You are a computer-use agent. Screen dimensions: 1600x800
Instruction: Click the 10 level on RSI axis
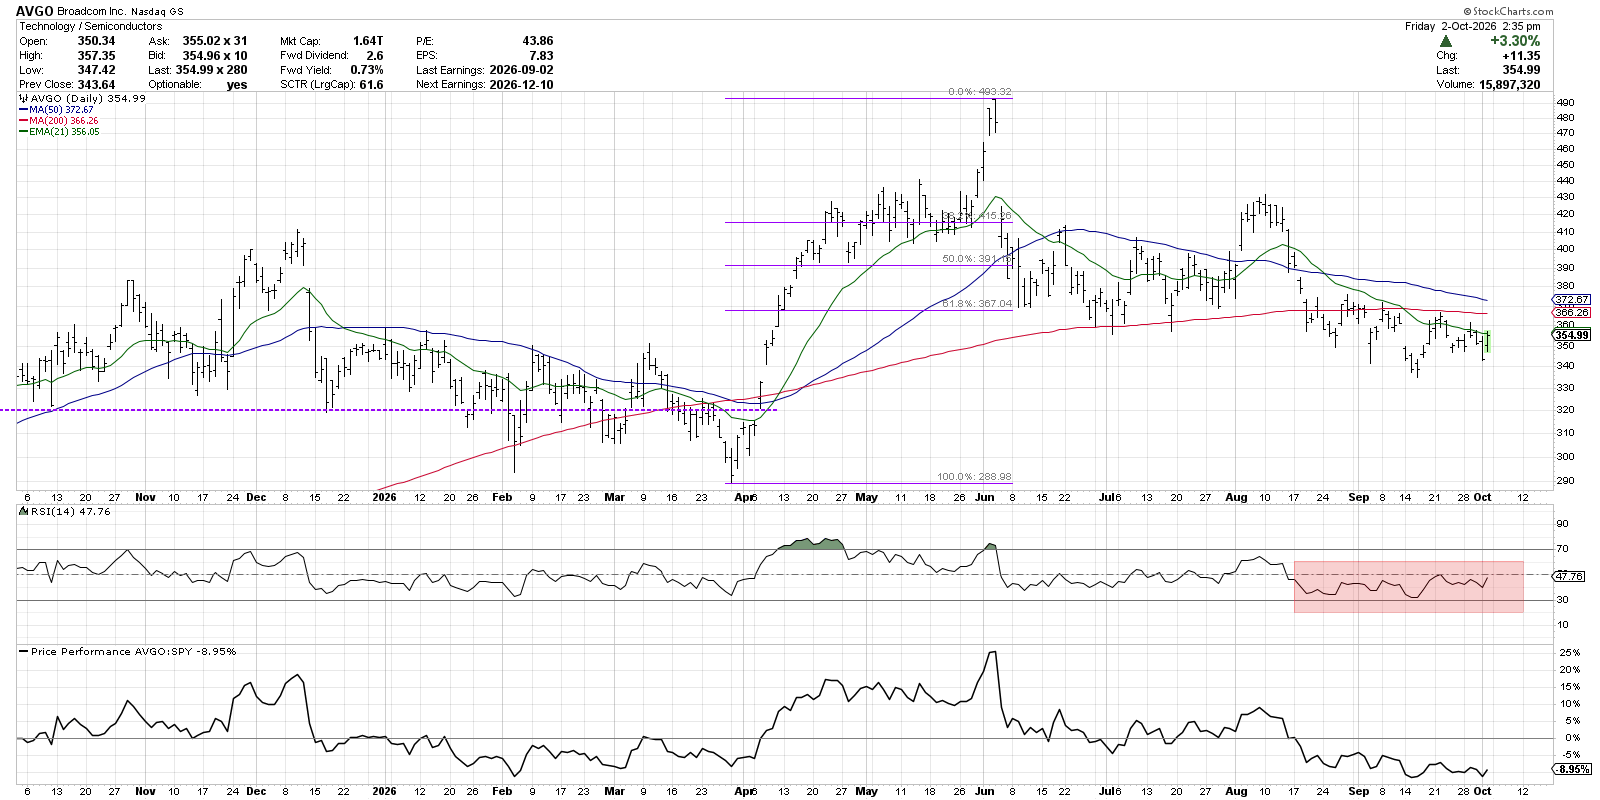click(x=1562, y=625)
